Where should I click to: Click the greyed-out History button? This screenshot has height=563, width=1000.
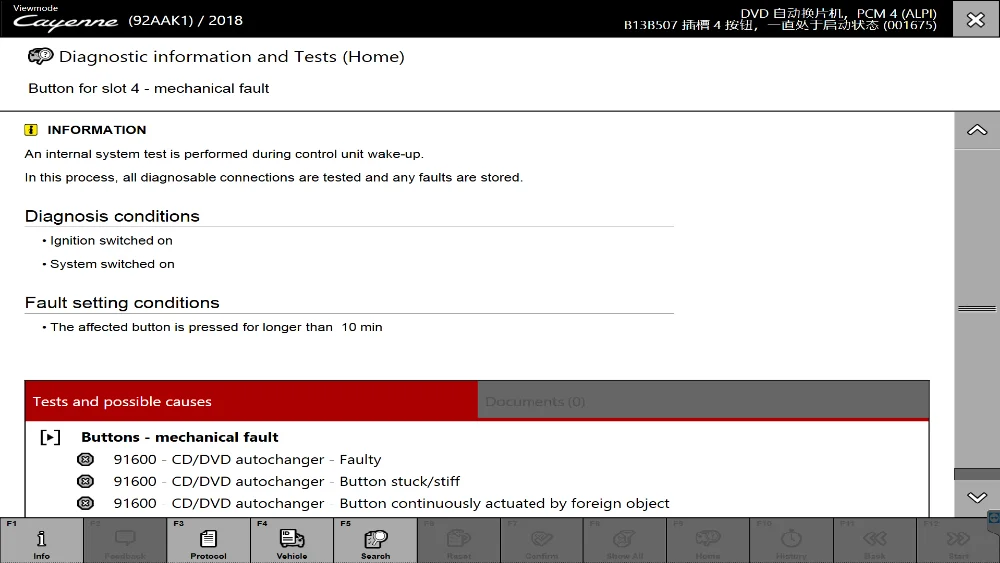click(791, 540)
